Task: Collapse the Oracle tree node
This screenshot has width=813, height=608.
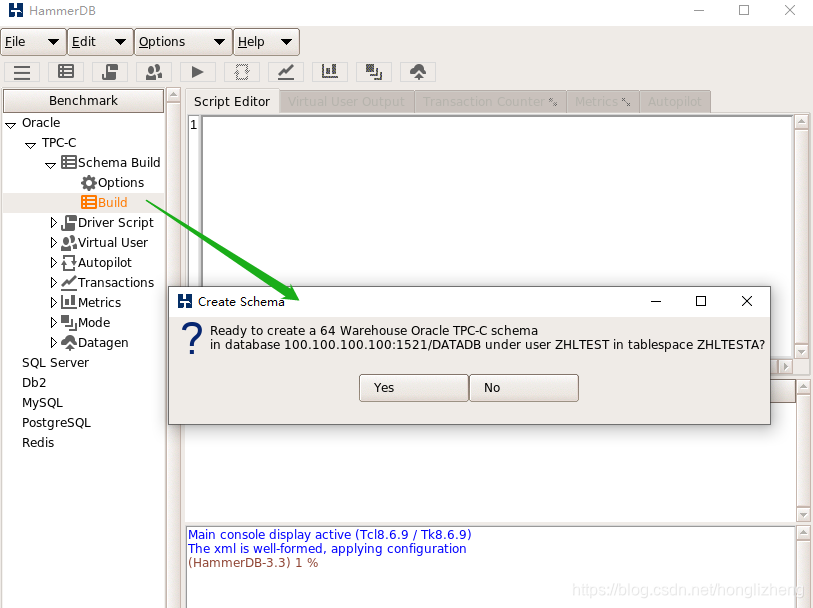Action: [10, 125]
